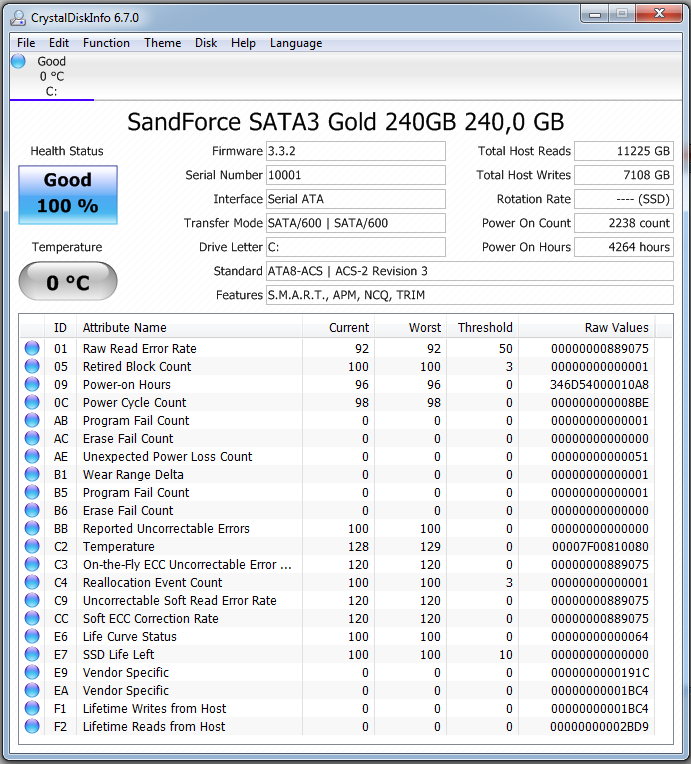Screen dimensions: 691x764
Task: Click status icon for B5 Program Fail Count
Action: coord(32,493)
